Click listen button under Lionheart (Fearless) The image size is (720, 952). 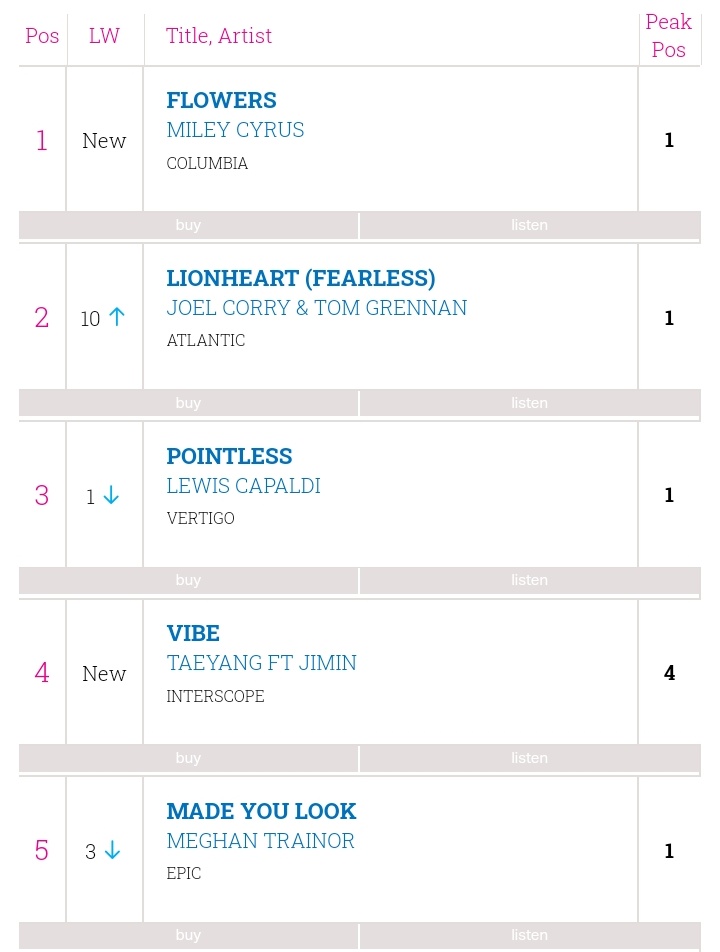click(529, 403)
